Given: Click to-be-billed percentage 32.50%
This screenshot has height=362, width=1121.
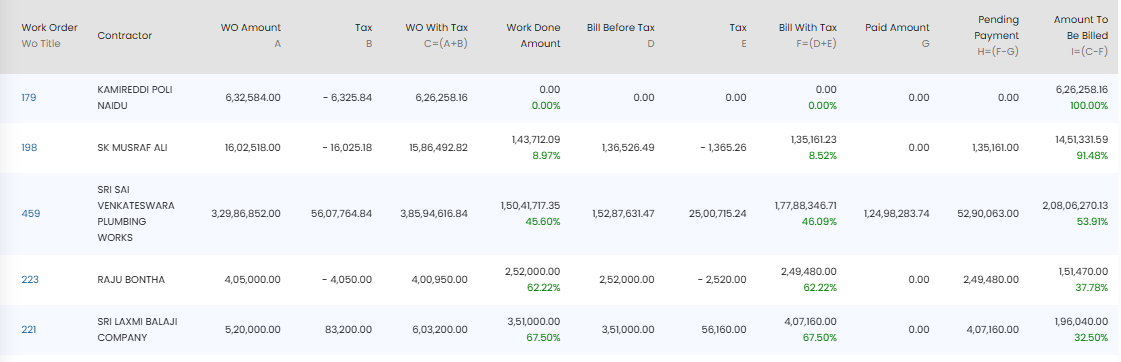Looking at the screenshot, I should (x=1092, y=338).
